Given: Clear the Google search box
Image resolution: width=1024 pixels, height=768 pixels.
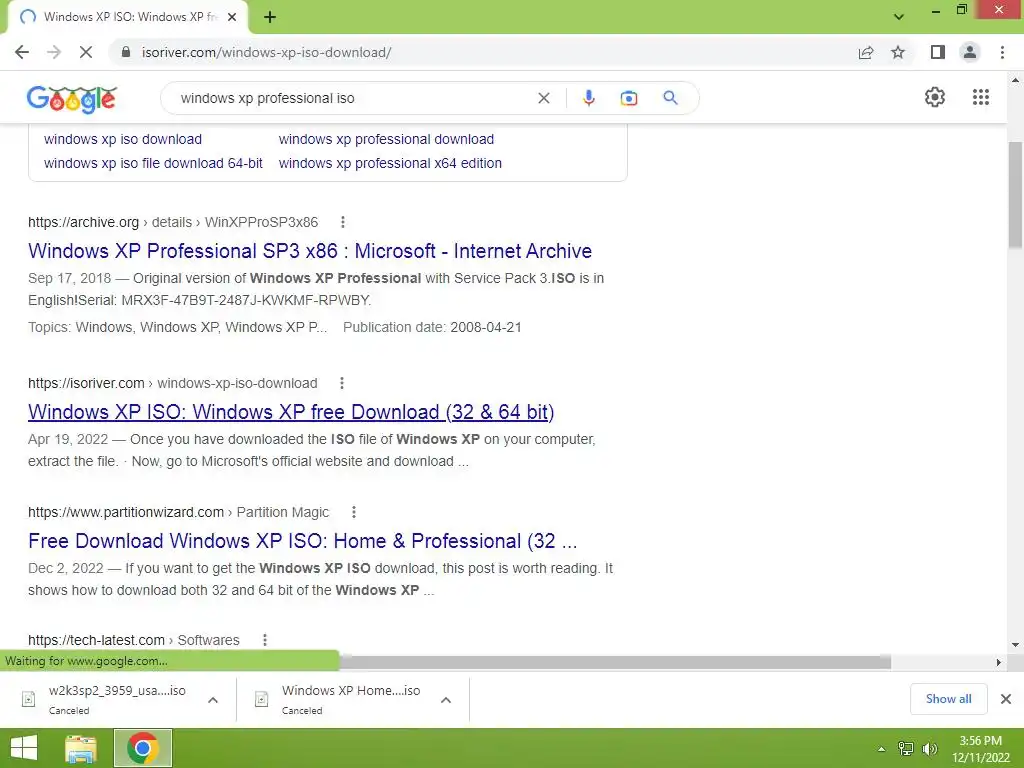Looking at the screenshot, I should (543, 98).
